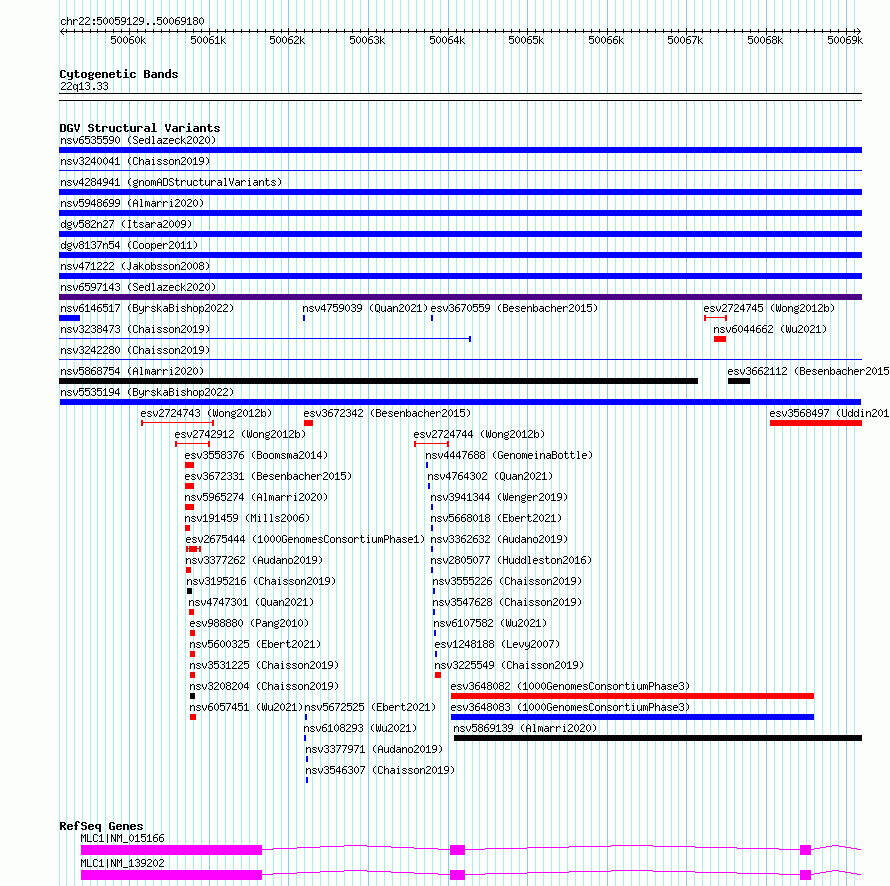Image resolution: width=890 pixels, height=886 pixels.
Task: Open nsv5668018 (Ebert2021) variant
Action: pos(496,518)
